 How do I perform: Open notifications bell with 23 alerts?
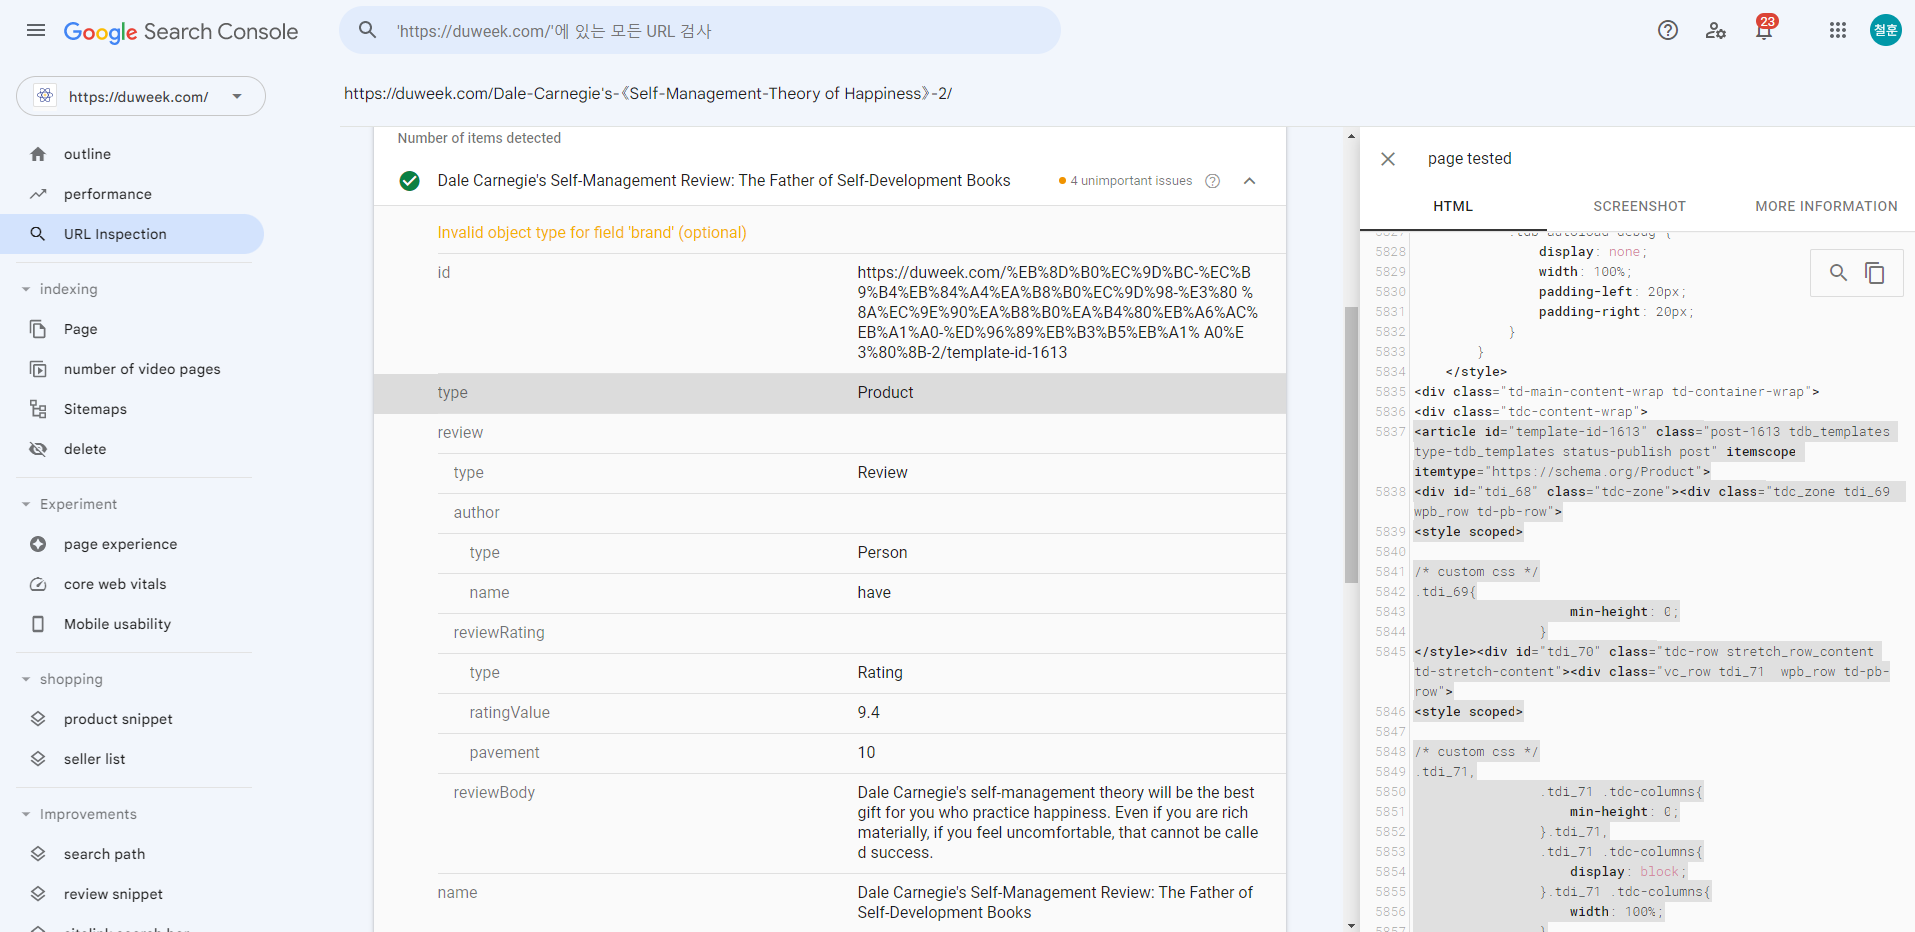[x=1764, y=30]
